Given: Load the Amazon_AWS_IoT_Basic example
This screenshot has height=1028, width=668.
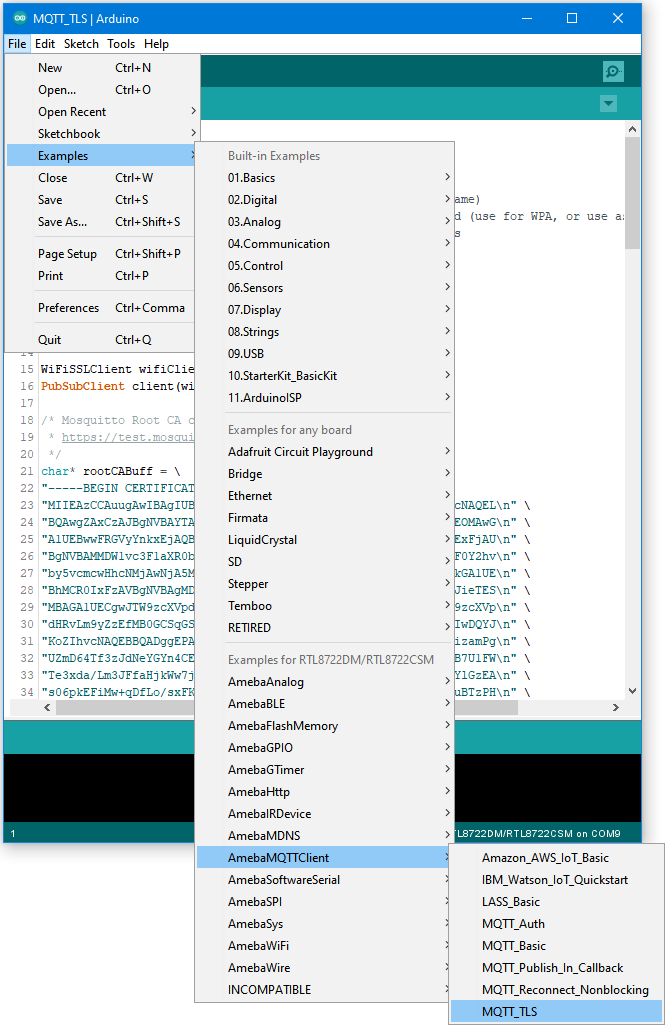Looking at the screenshot, I should tap(557, 858).
